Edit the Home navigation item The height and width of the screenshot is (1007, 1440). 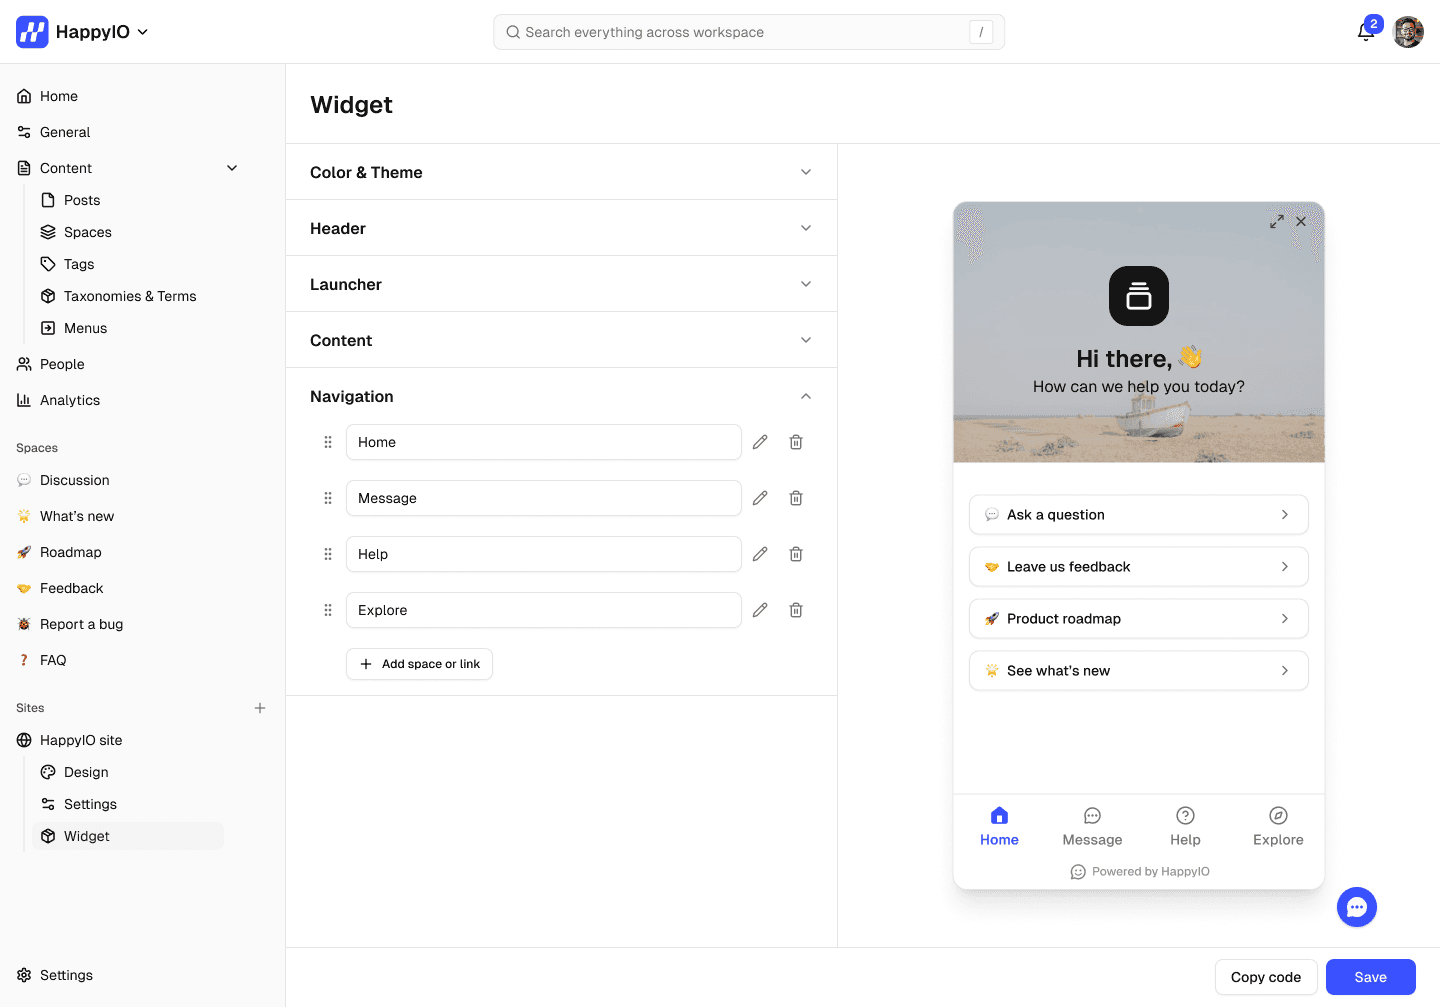pyautogui.click(x=760, y=442)
